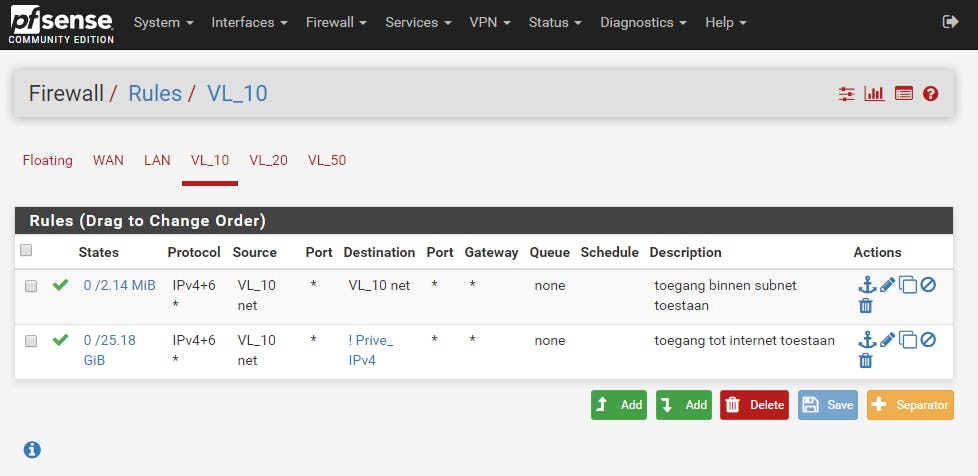978x476 pixels.
Task: Open the Prive_IPv4 alias link
Action: [x=370, y=350]
